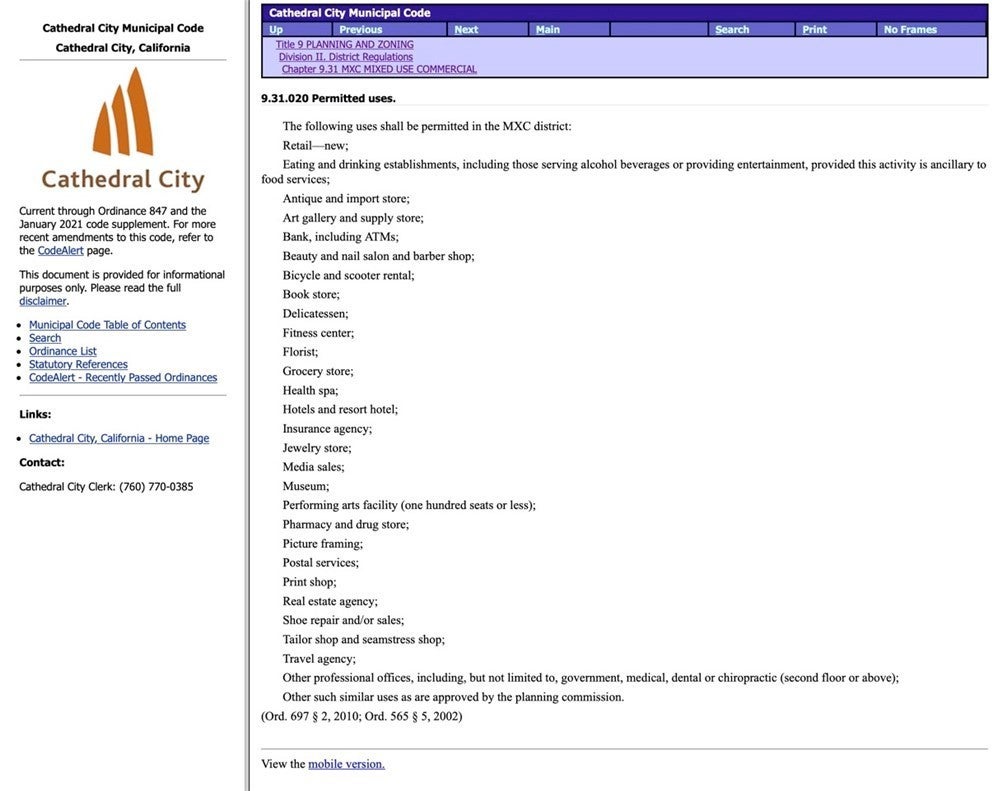
Task: Open Title 9 PLANNING AND ZONING breadcrumb
Action: [x=345, y=45]
